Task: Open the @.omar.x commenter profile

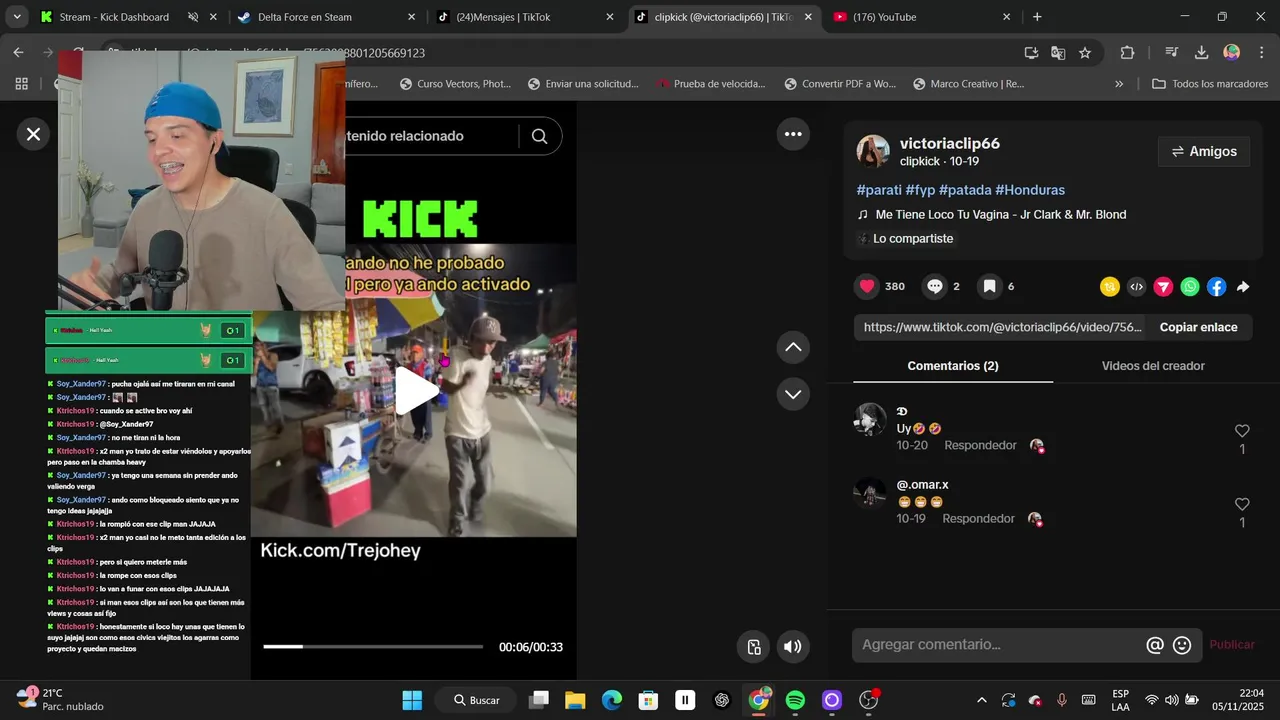Action: click(923, 485)
